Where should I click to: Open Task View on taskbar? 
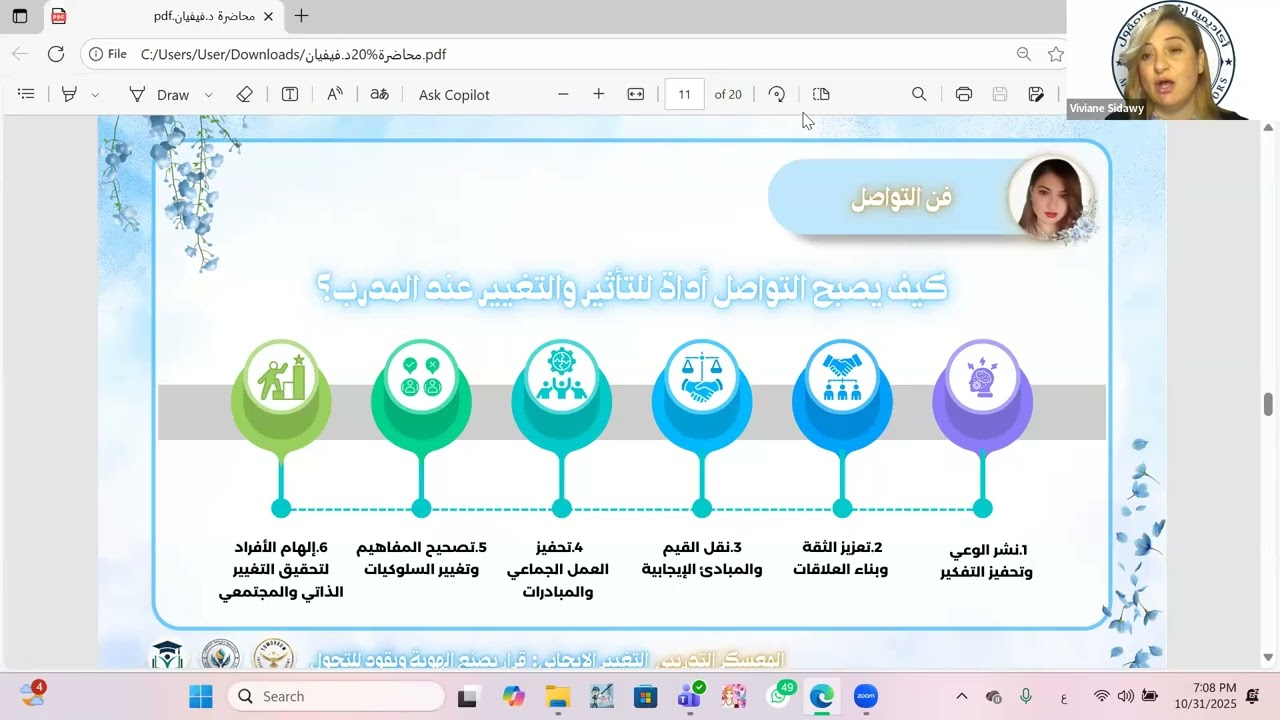click(467, 697)
